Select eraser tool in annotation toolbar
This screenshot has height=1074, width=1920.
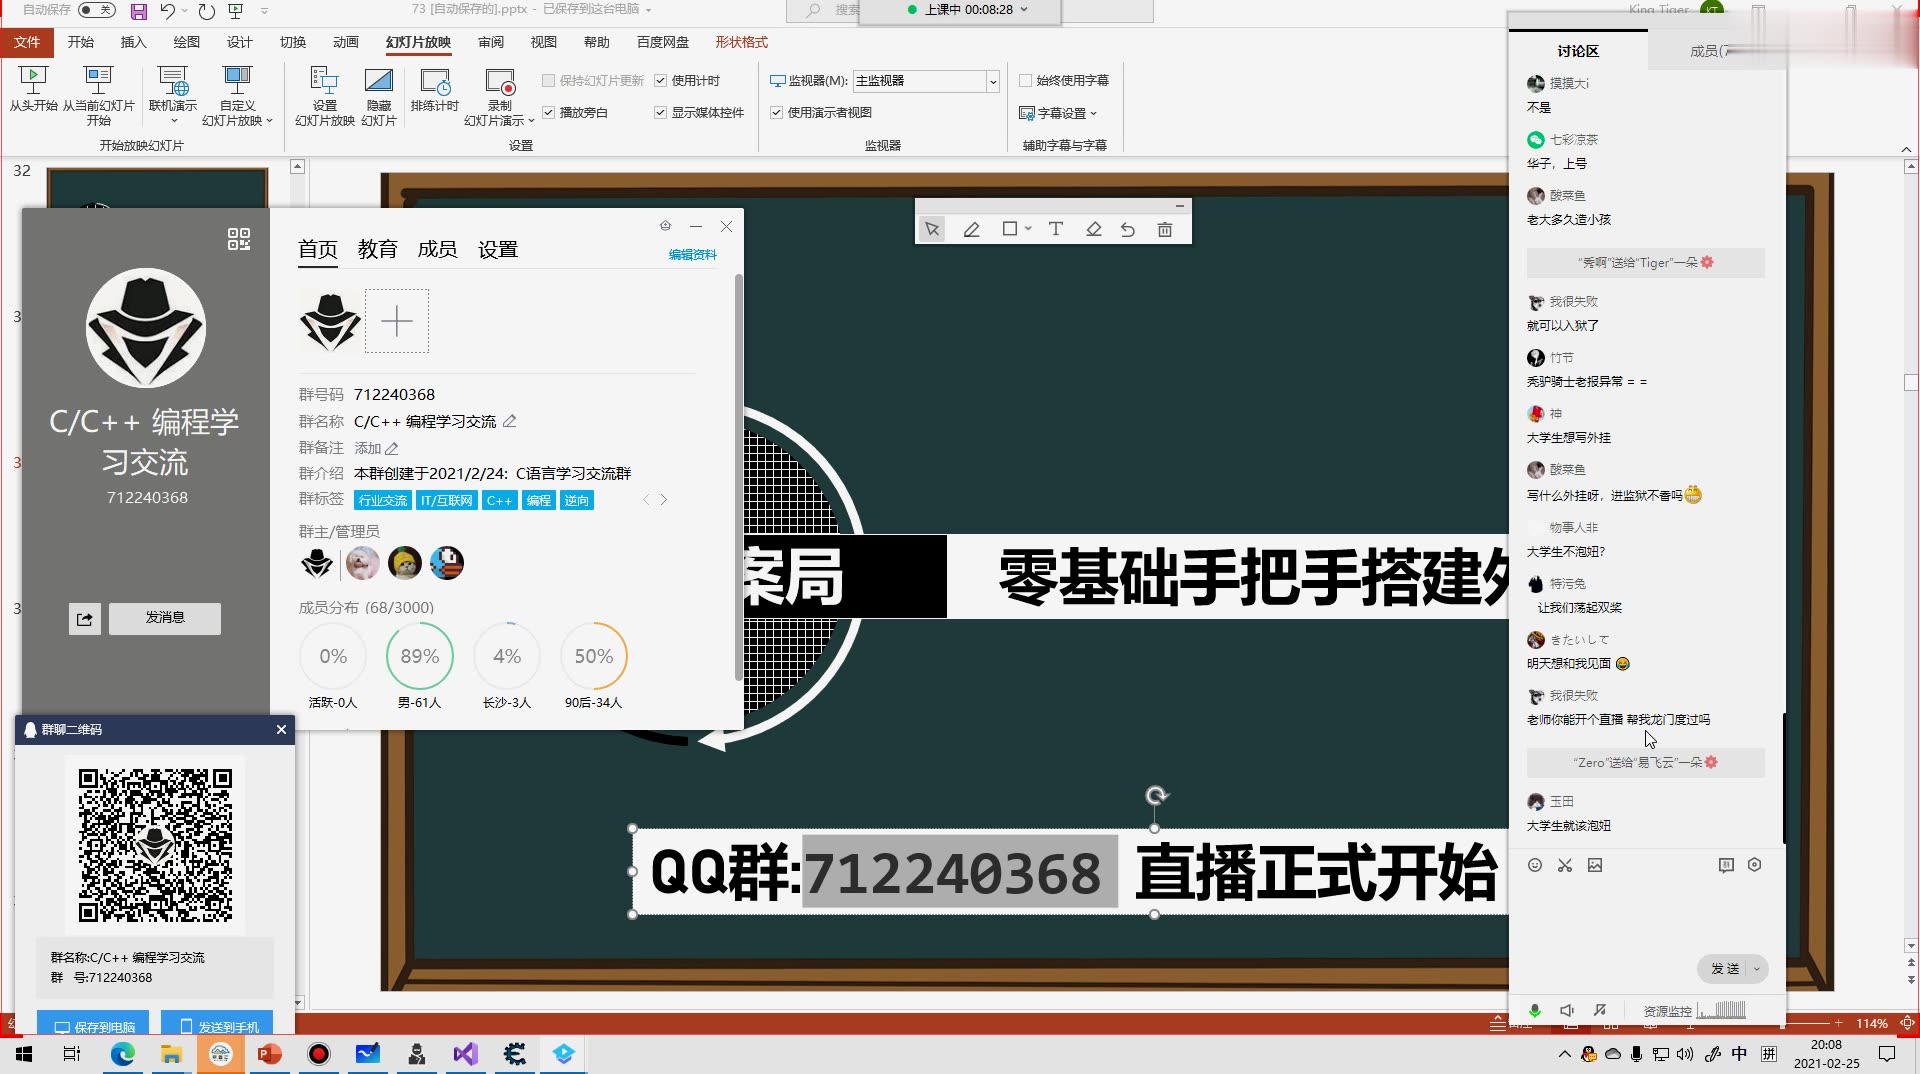(x=1093, y=229)
